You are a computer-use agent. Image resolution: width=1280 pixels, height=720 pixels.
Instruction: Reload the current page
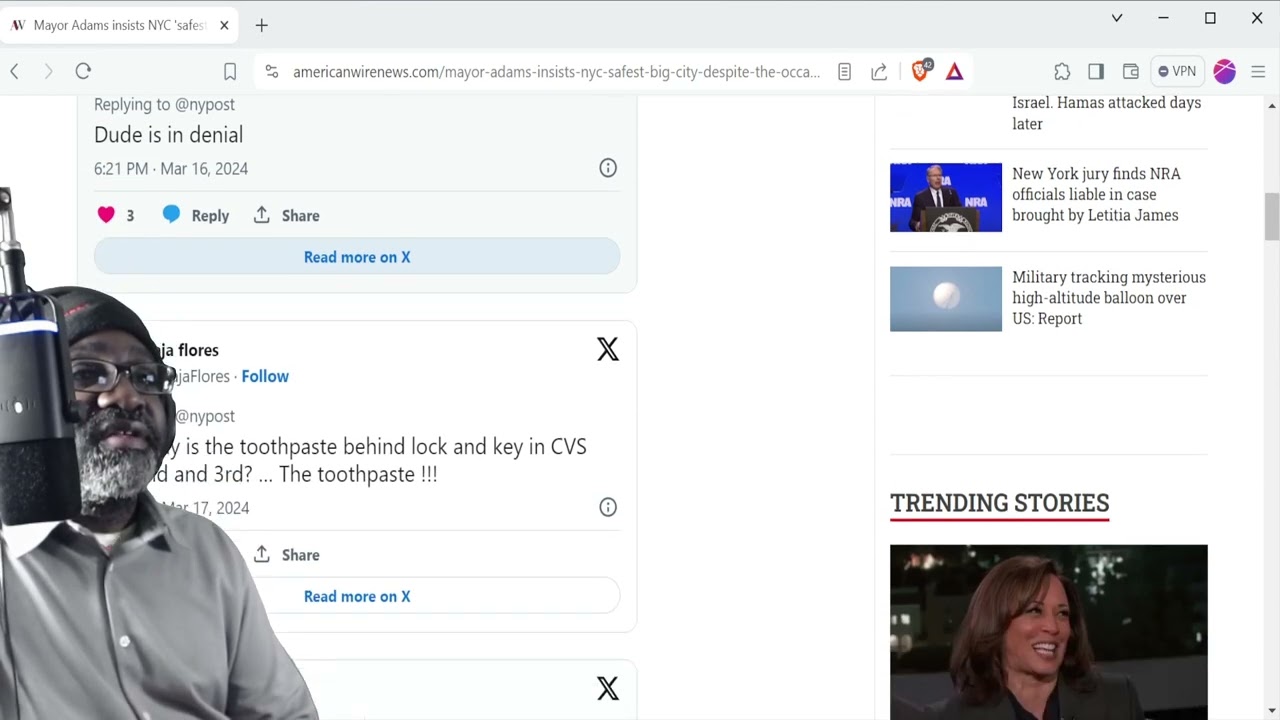pos(83,71)
